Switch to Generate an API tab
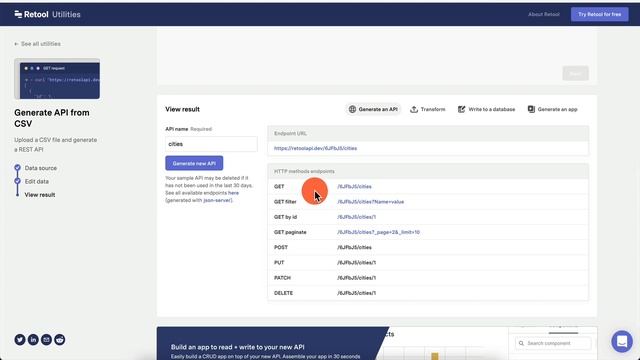Viewport: 640px width, 360px height. (373, 109)
